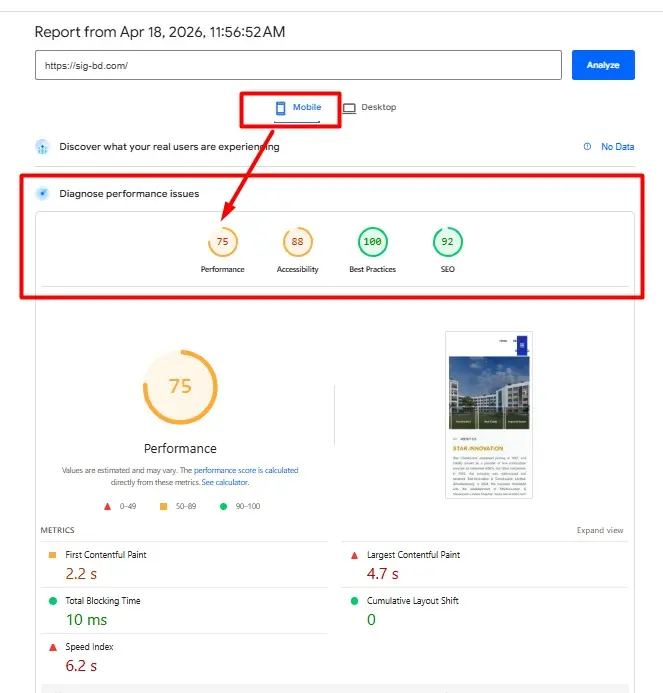Screen dimensions: 663x693
Task: Click the large Performance heading
Action: (x=180, y=449)
